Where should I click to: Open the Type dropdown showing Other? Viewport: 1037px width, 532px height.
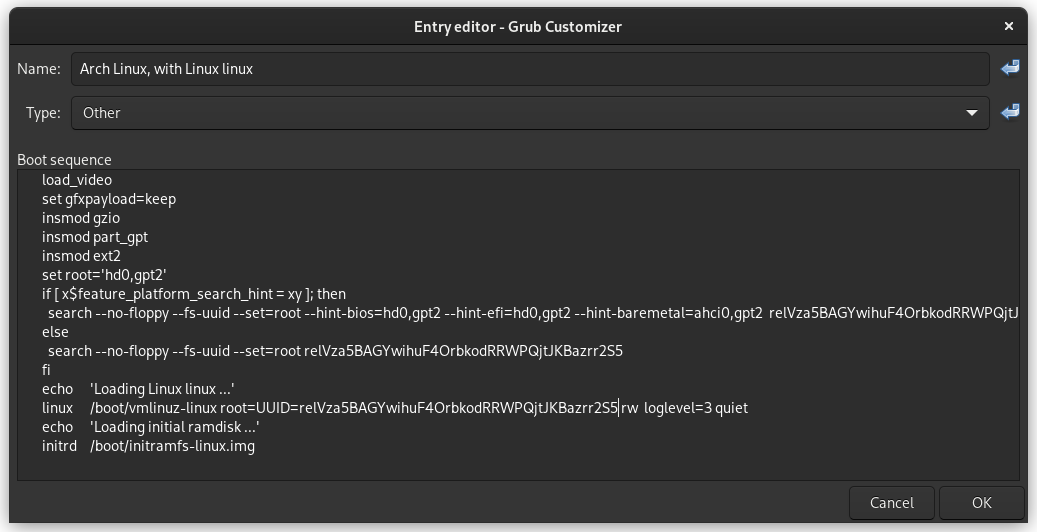tap(530, 113)
